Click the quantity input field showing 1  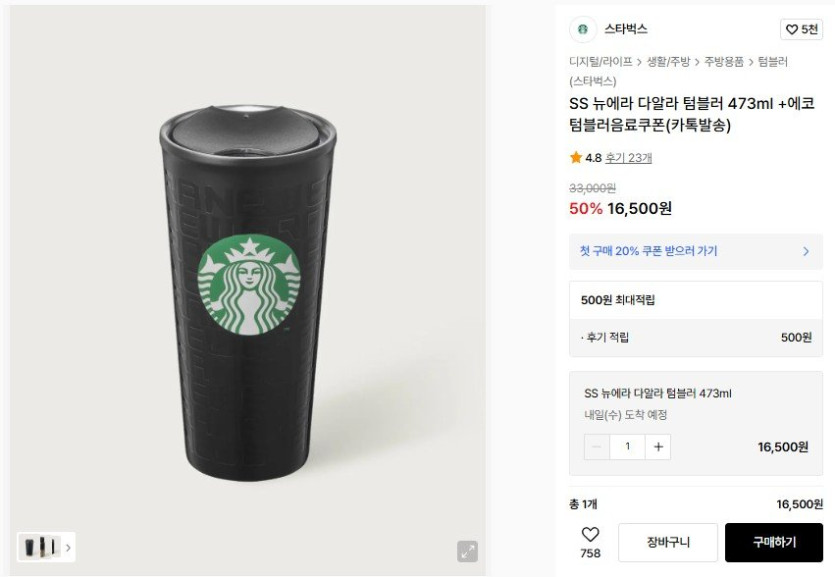tap(628, 447)
